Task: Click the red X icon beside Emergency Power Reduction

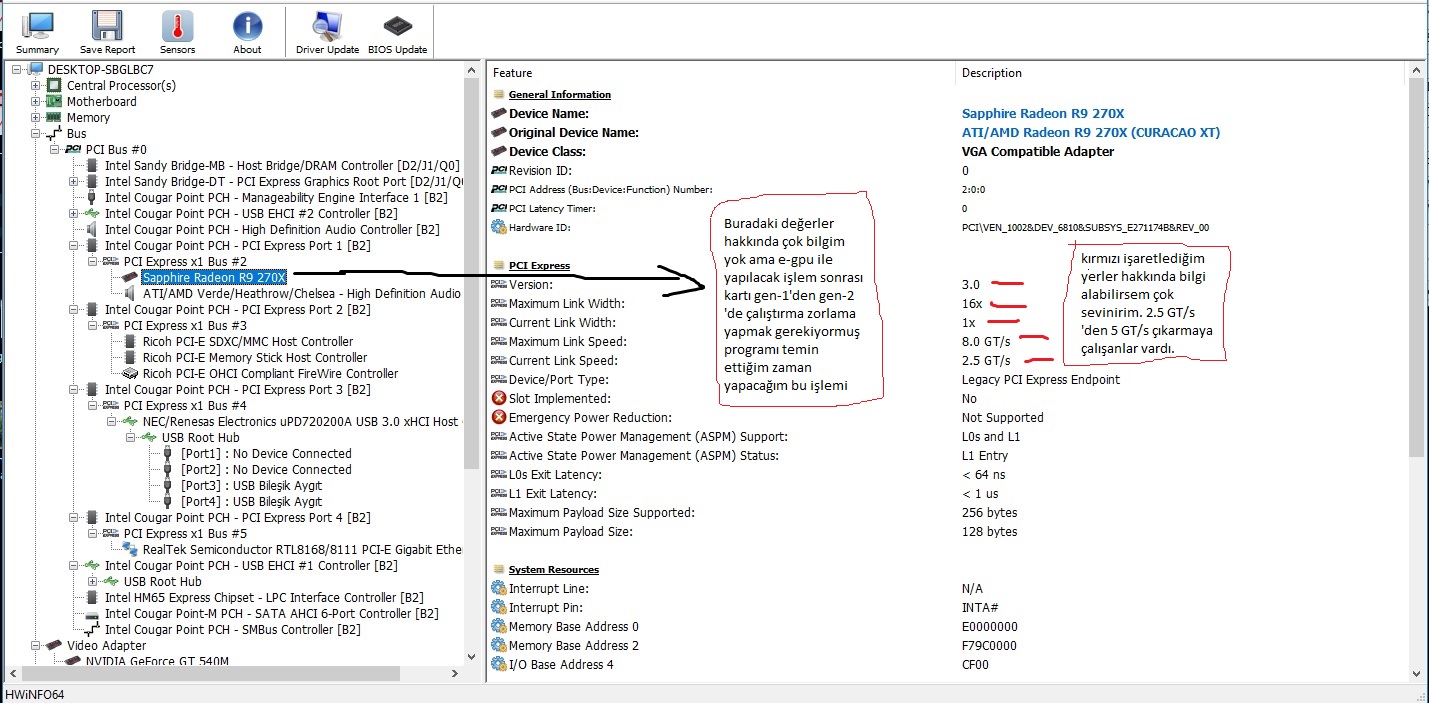Action: click(499, 417)
